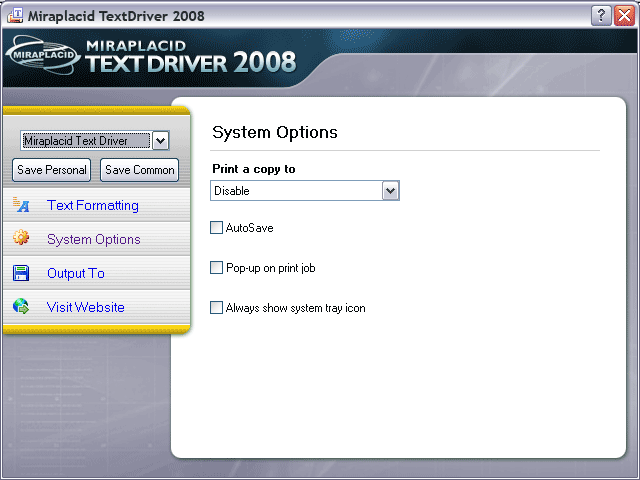Close the TextDriver 2008 window

(x=624, y=16)
